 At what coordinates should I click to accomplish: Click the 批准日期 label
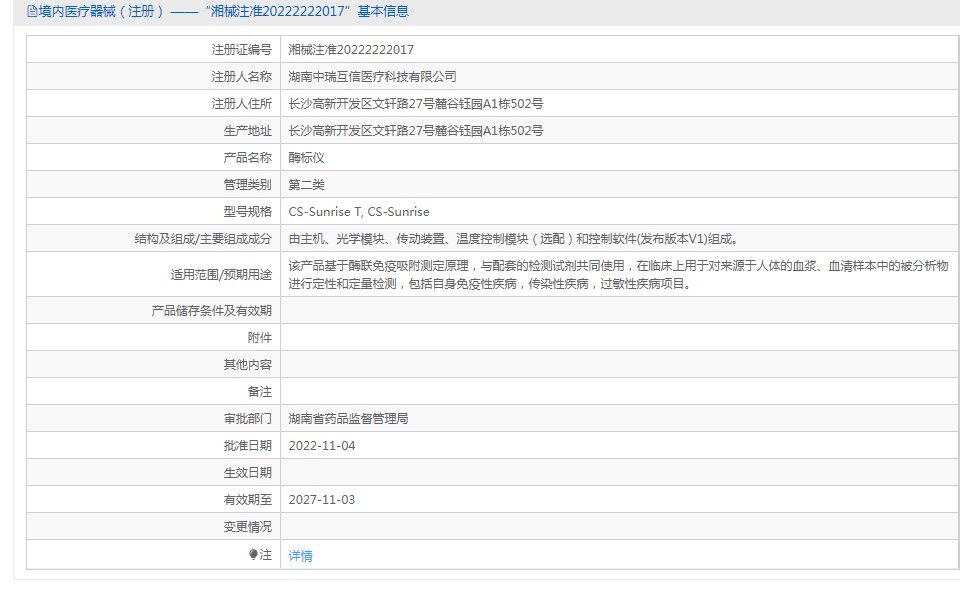(x=247, y=445)
